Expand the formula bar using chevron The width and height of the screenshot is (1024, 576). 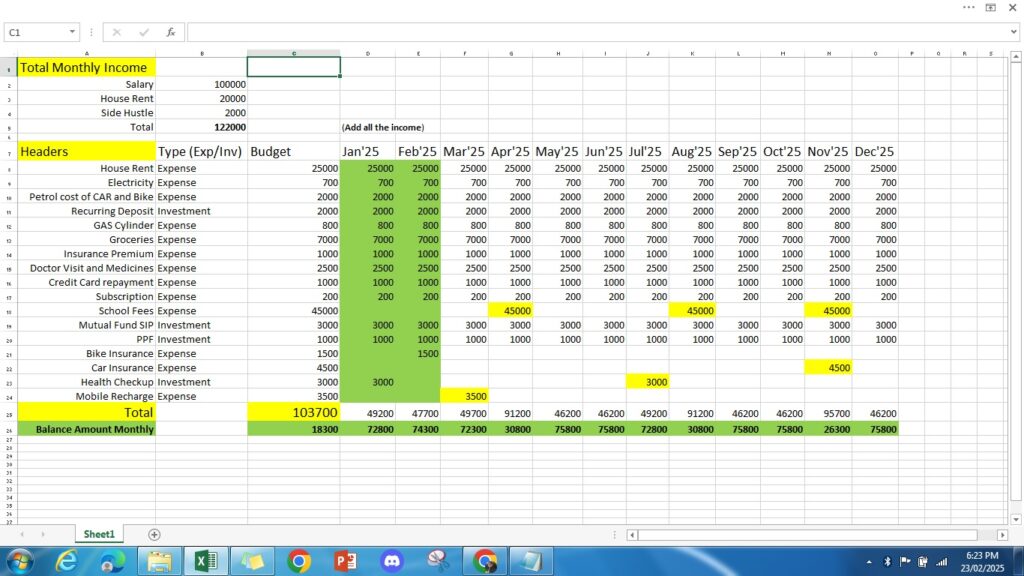tap(1013, 32)
